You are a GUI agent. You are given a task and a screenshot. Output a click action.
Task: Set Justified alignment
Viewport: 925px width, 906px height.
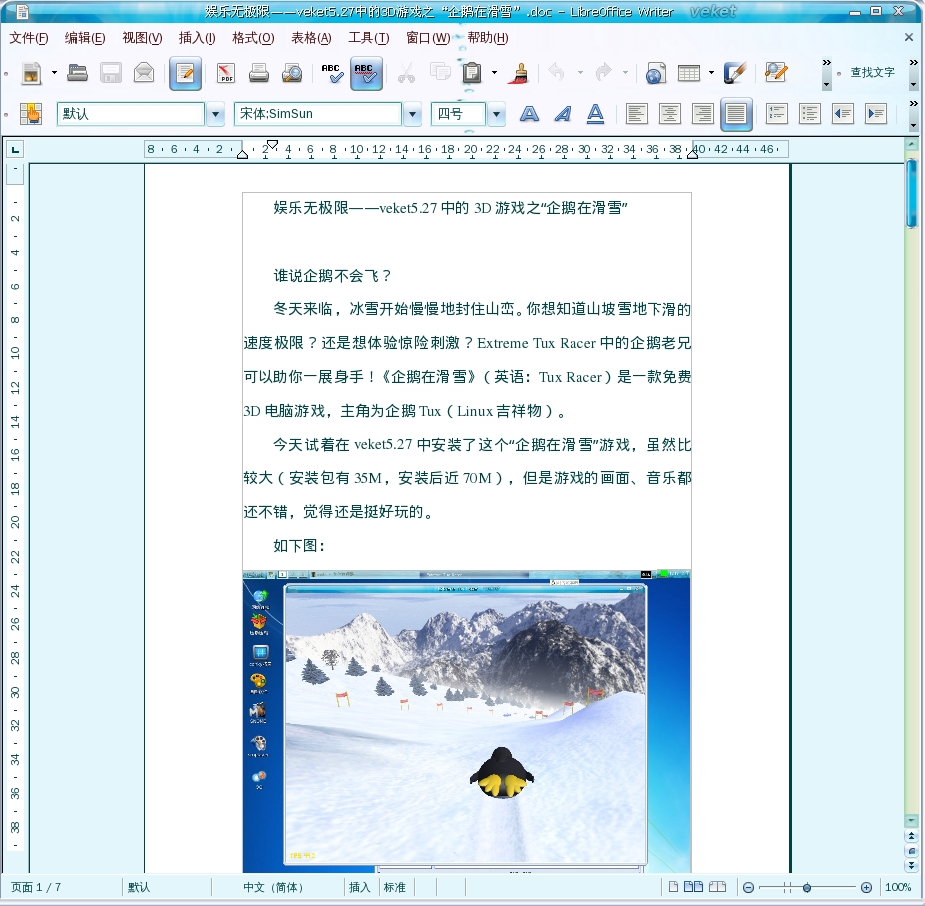(736, 114)
